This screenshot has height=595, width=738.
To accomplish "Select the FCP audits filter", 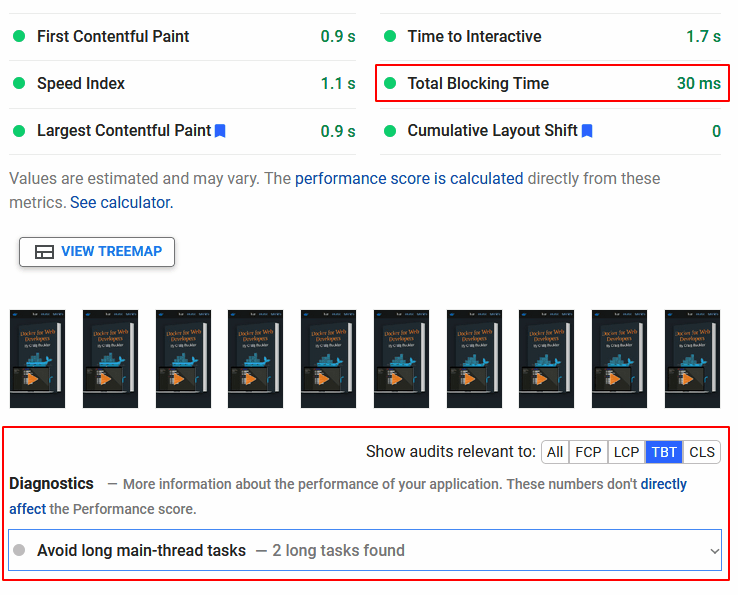I will click(588, 452).
